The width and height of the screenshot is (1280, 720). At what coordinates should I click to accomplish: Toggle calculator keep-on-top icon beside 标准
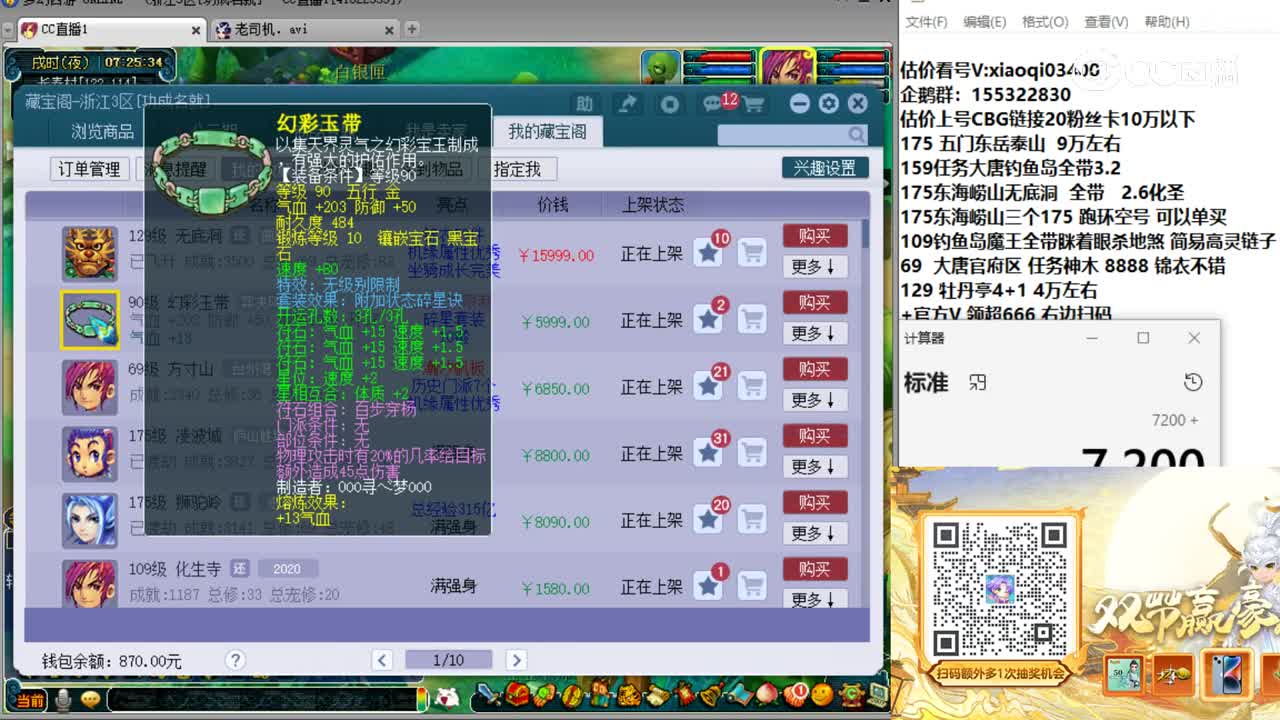pyautogui.click(x=978, y=382)
